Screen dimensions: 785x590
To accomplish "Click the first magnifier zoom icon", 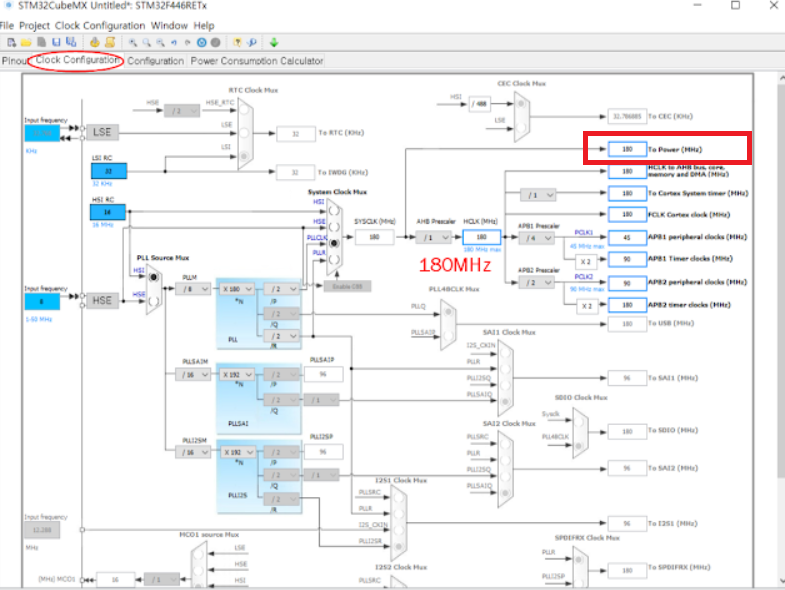I will (x=133, y=43).
